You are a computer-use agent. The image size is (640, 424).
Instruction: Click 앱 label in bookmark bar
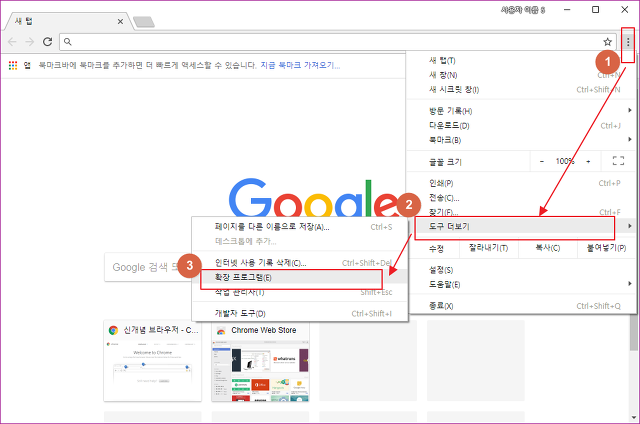27,65
